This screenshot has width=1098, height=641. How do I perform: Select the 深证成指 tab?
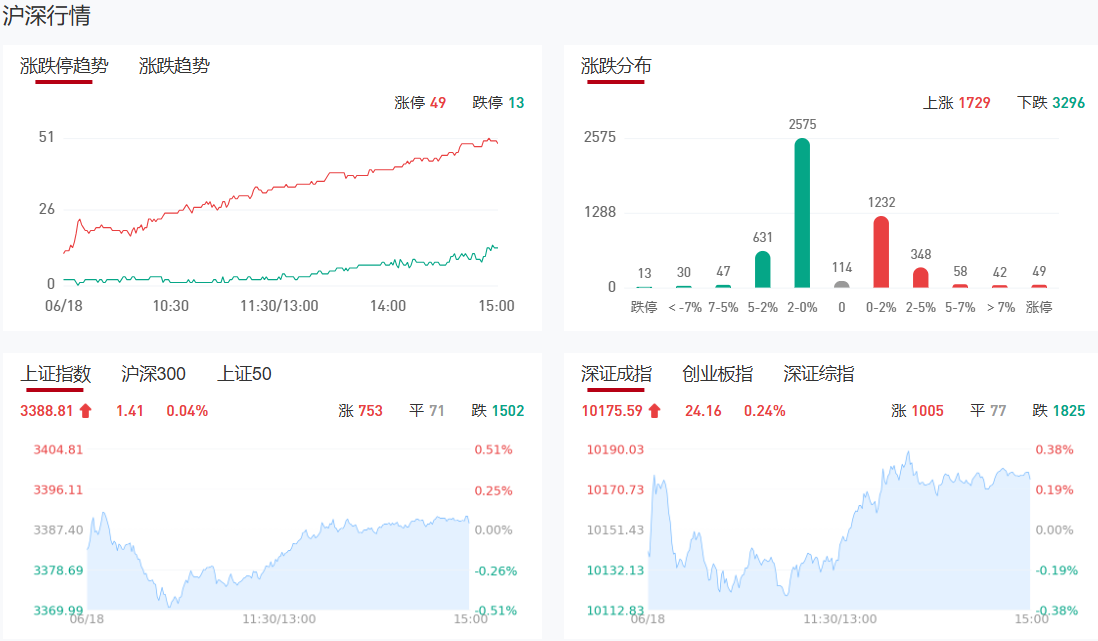click(x=616, y=374)
